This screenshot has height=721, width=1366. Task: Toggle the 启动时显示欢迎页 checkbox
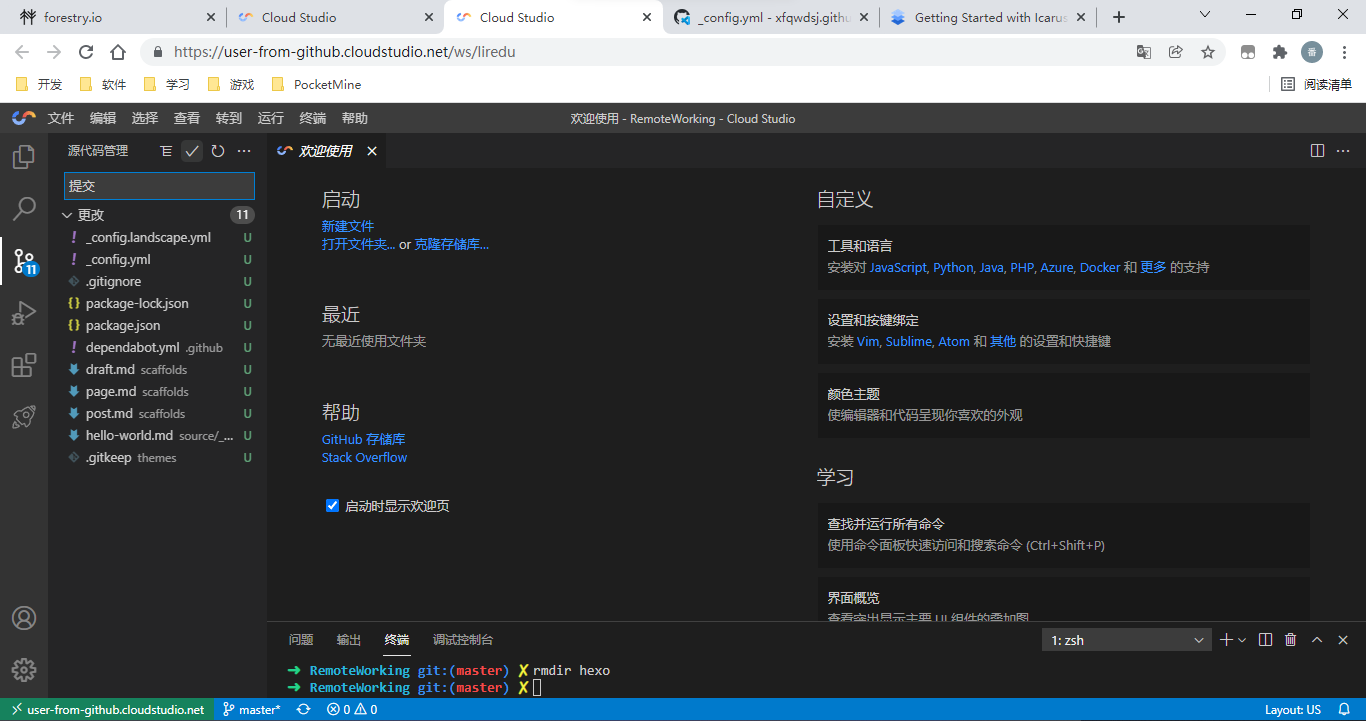tap(333, 506)
